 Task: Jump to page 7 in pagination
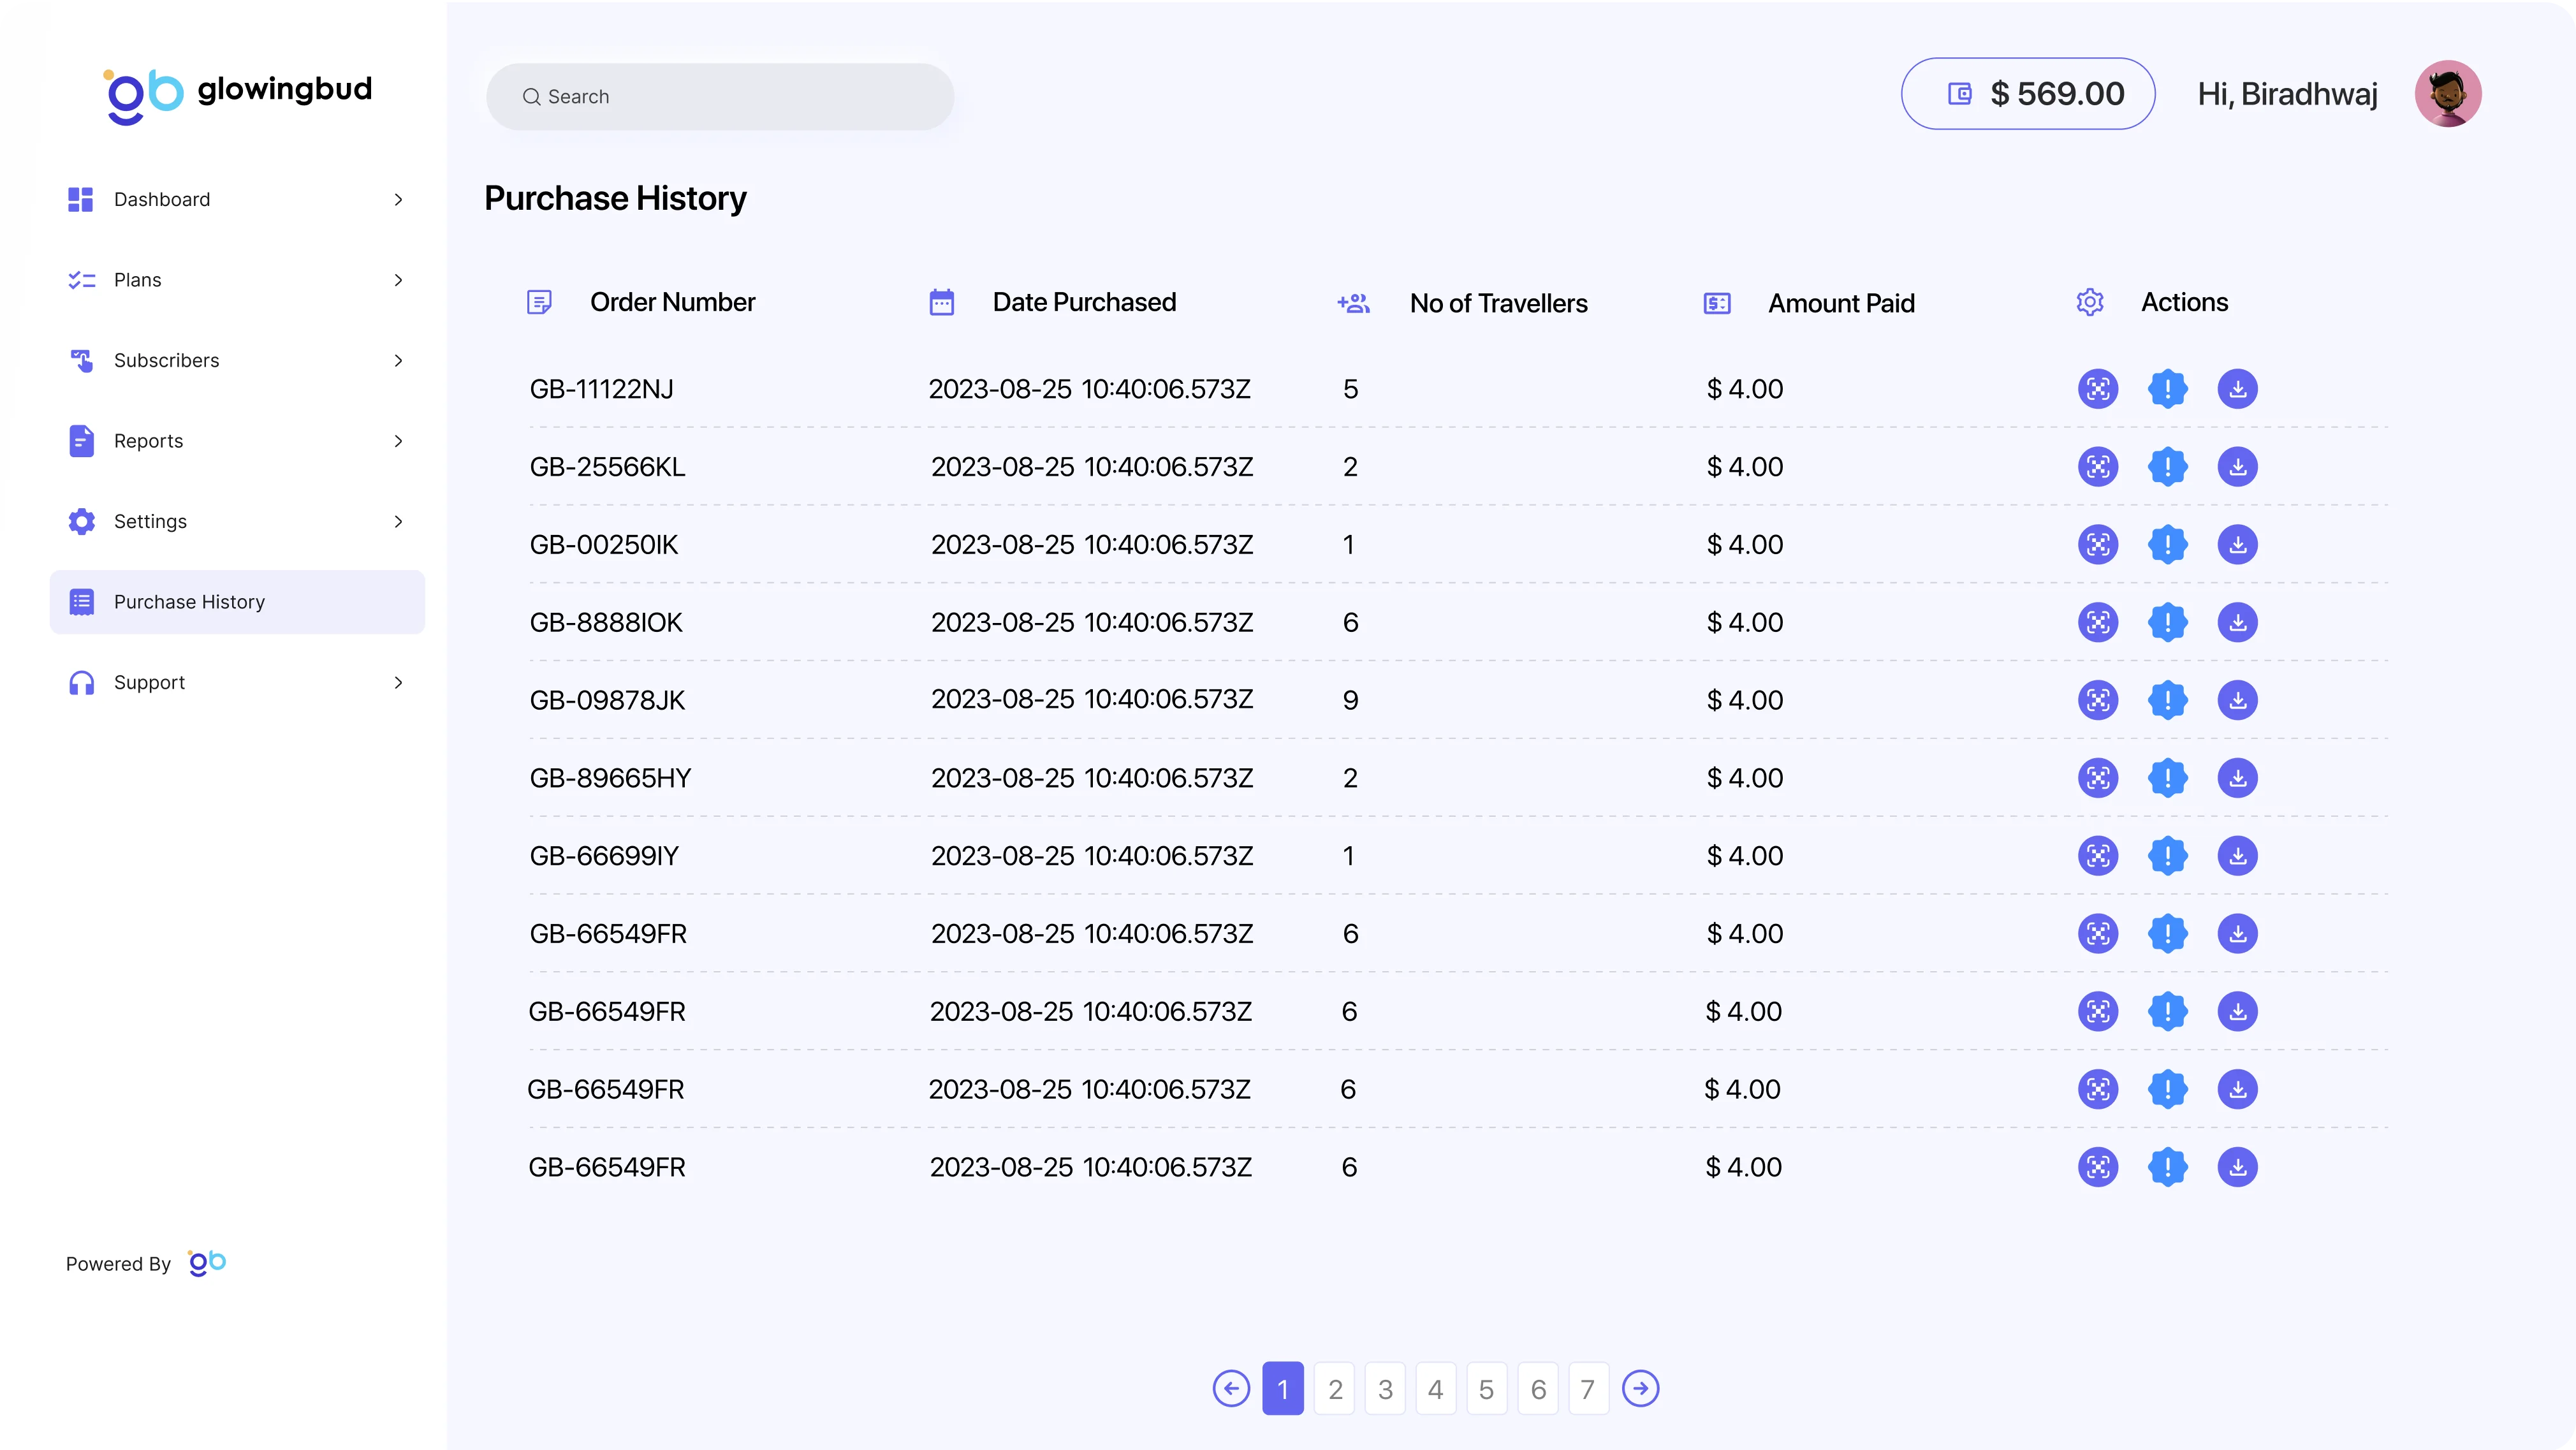pos(1587,1389)
